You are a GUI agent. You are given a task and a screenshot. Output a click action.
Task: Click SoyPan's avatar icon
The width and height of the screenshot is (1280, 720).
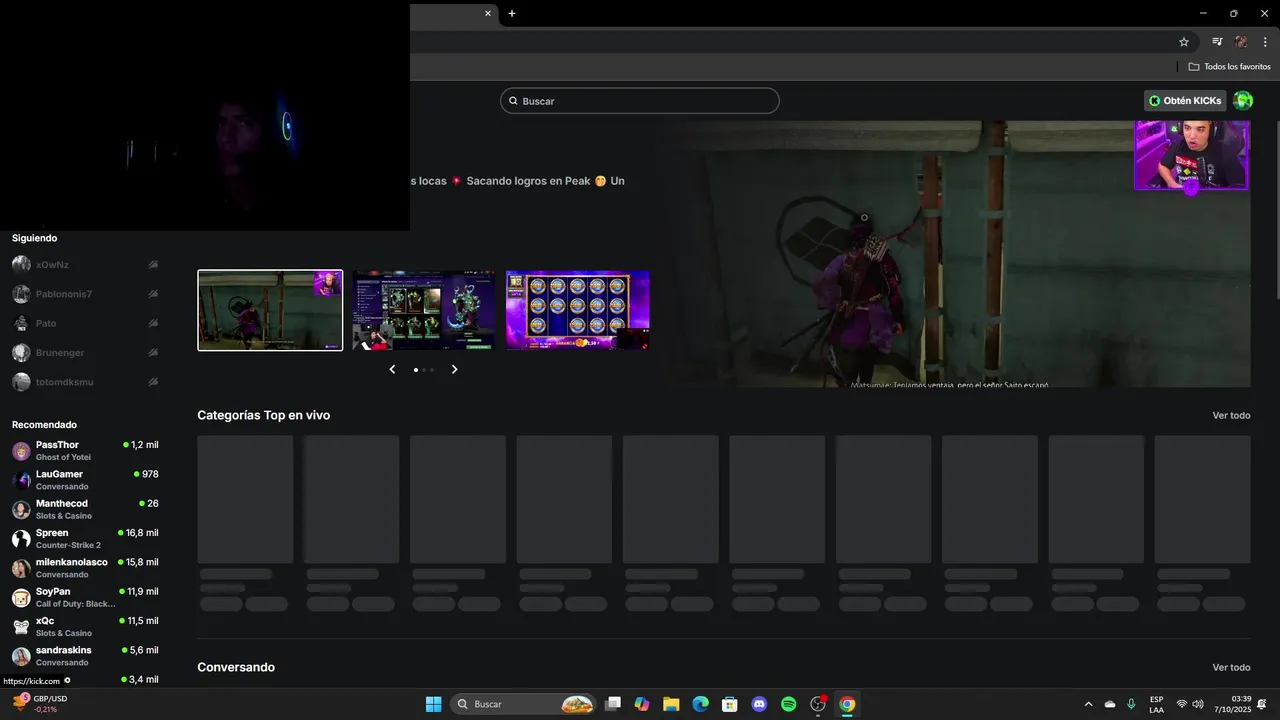click(21, 598)
